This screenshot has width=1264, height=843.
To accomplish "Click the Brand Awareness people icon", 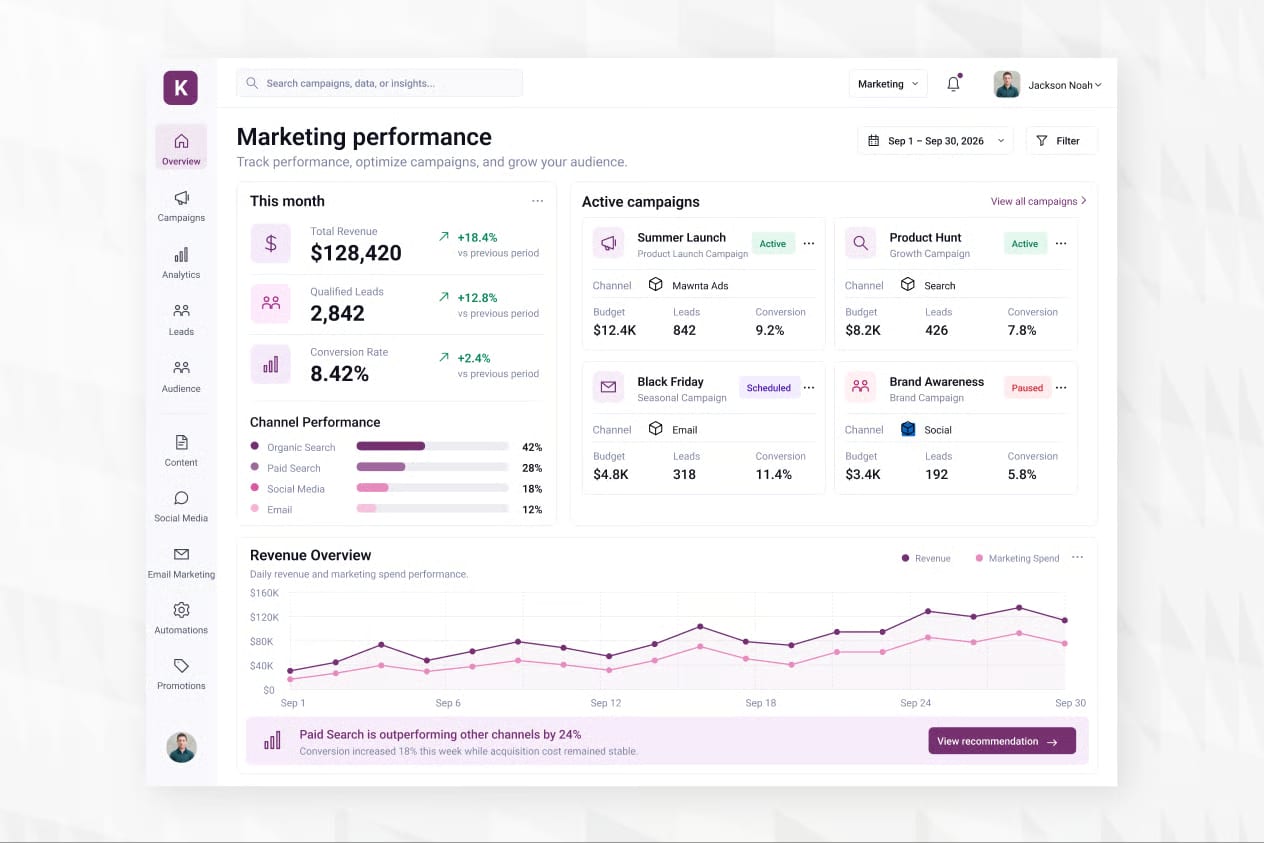I will pyautogui.click(x=860, y=387).
